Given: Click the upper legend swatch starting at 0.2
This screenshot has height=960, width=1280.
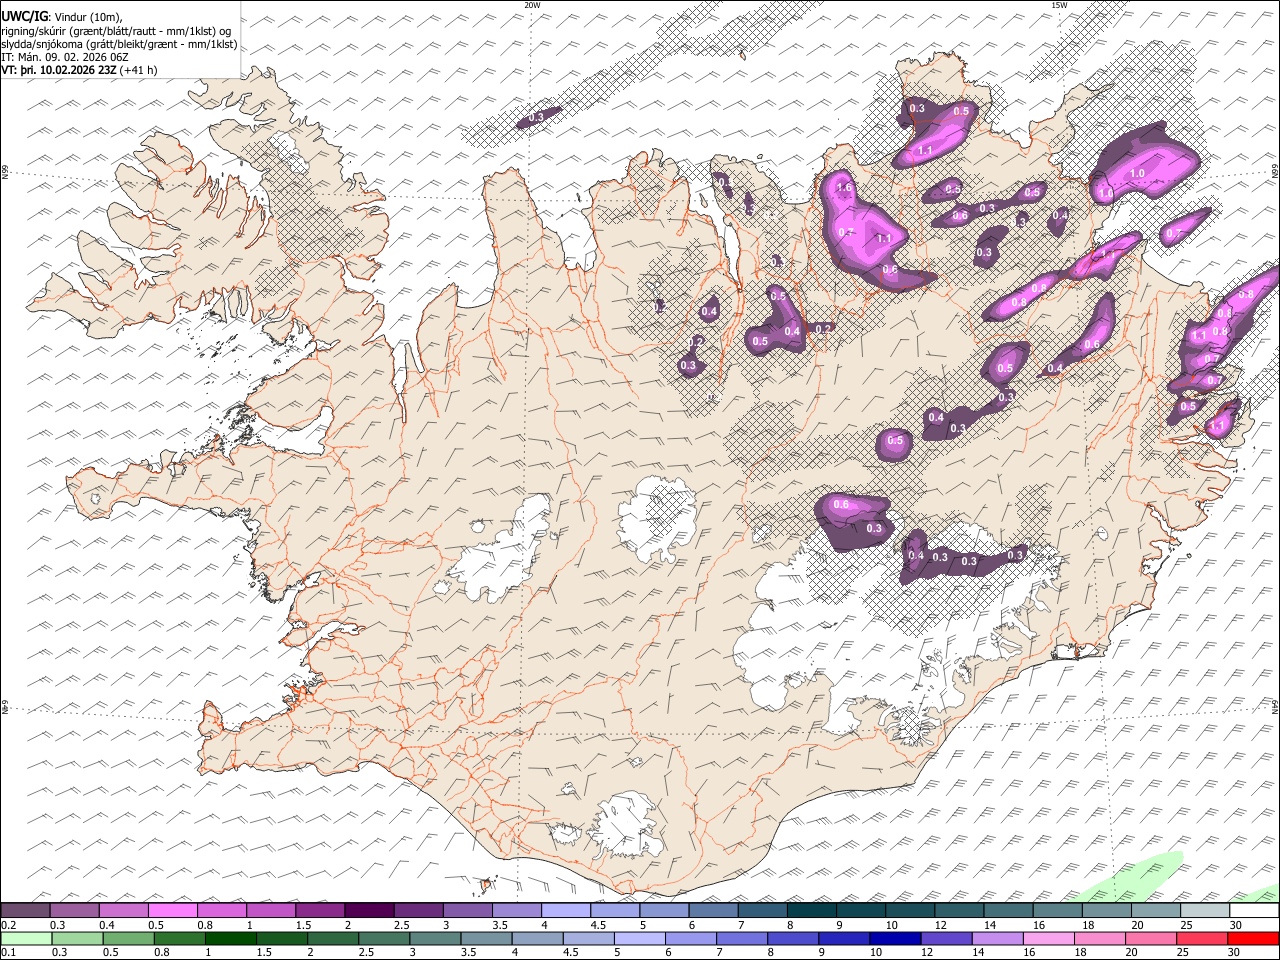Looking at the screenshot, I should [26, 910].
